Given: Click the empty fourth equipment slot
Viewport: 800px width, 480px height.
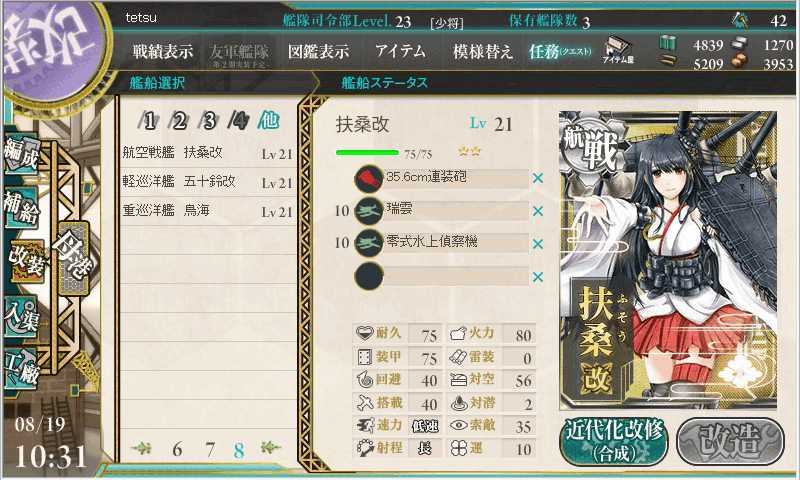Looking at the screenshot, I should pyautogui.click(x=442, y=277).
